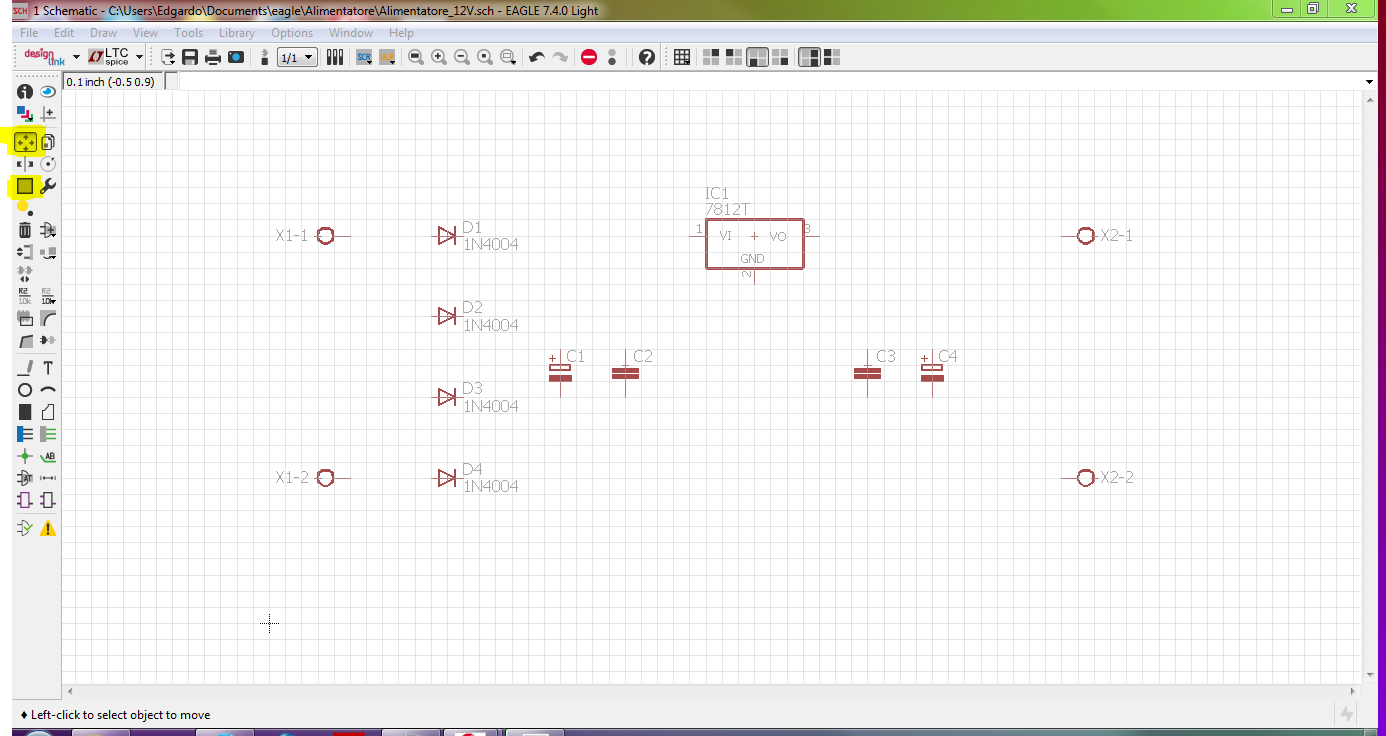The width and height of the screenshot is (1386, 736).
Task: Select the Group tool
Action: tap(25, 186)
